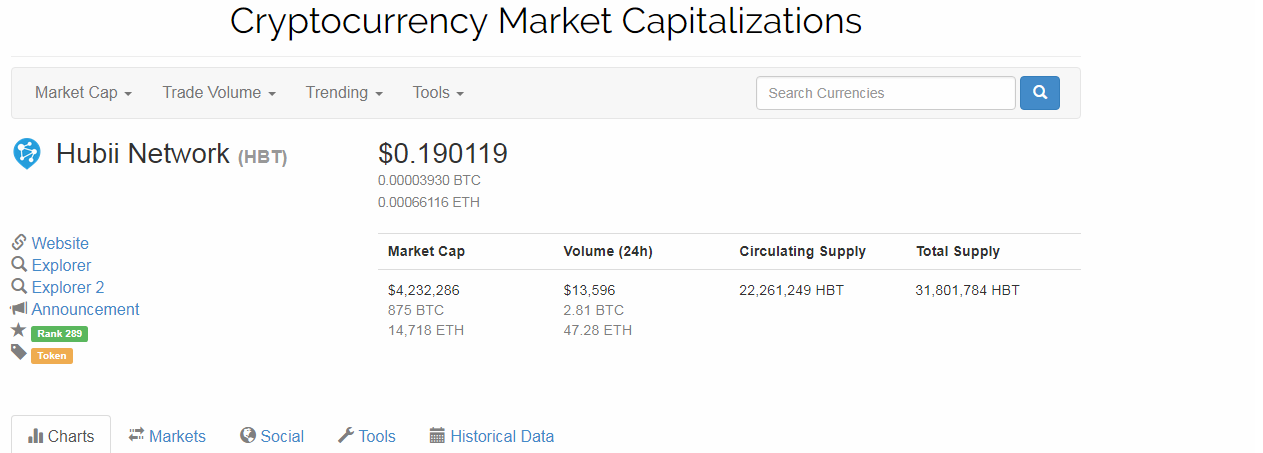Click the 47.28 ETH volume value

(598, 330)
